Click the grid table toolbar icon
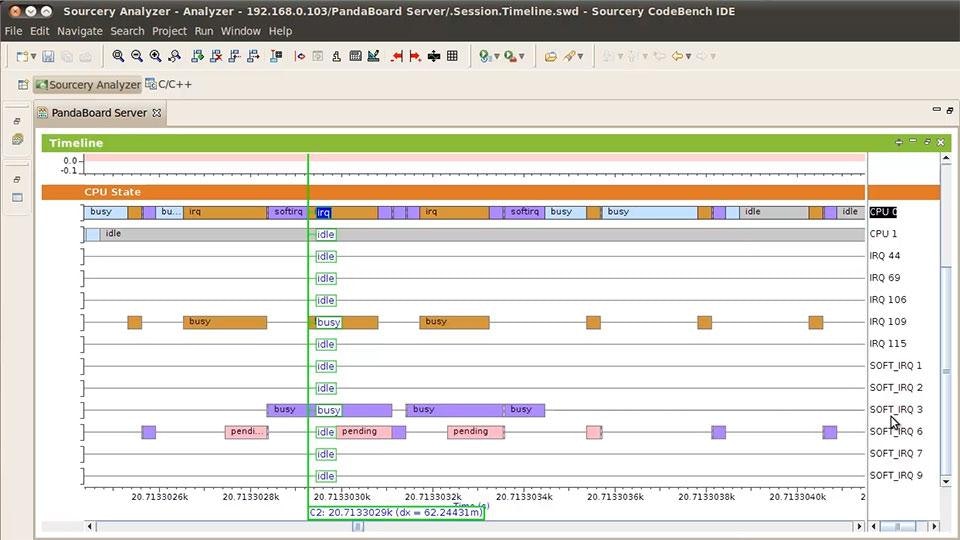 [x=452, y=56]
